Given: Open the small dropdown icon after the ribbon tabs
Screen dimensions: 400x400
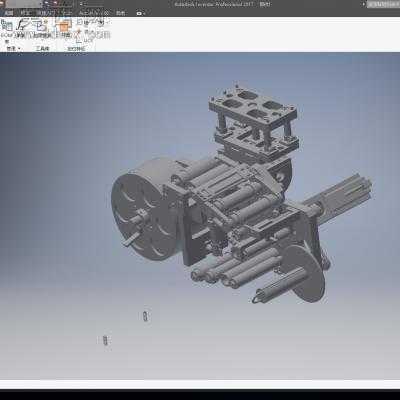Looking at the screenshot, I should pos(140,13).
